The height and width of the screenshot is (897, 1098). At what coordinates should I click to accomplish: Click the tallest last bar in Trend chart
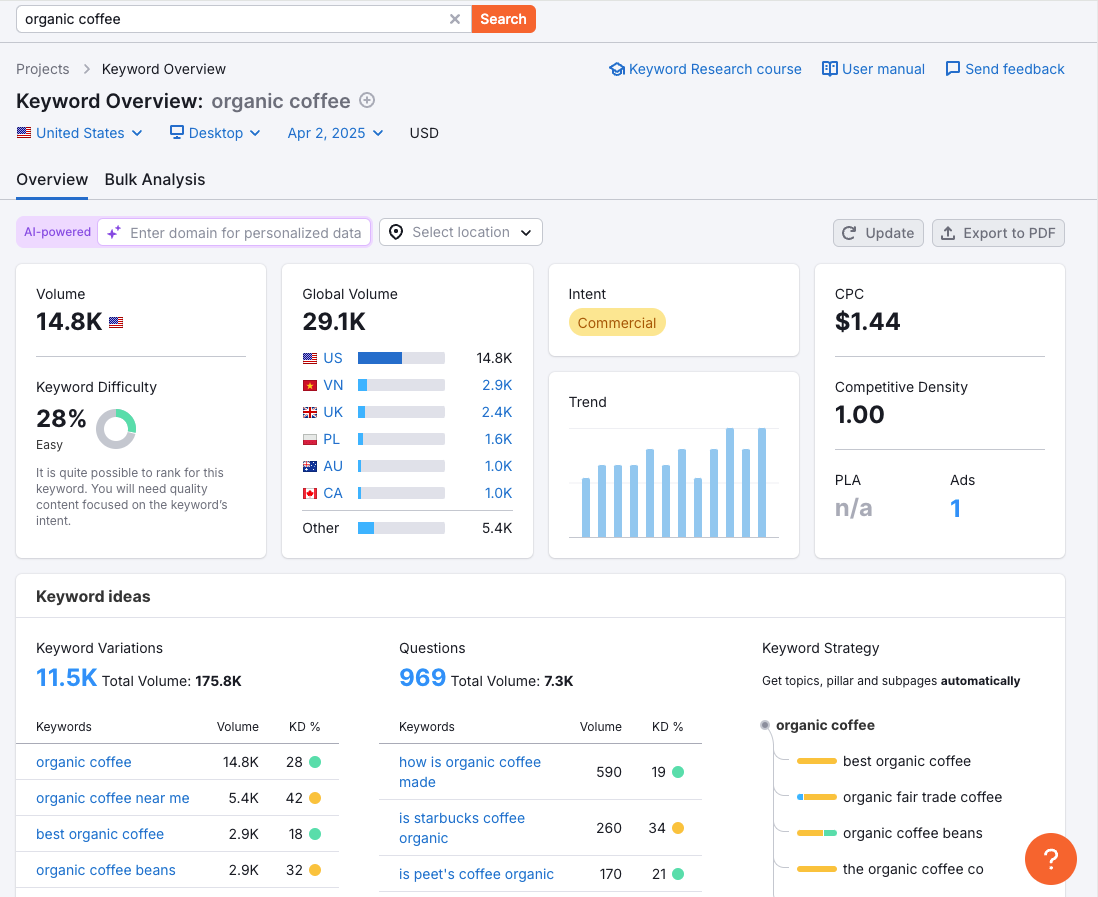762,482
